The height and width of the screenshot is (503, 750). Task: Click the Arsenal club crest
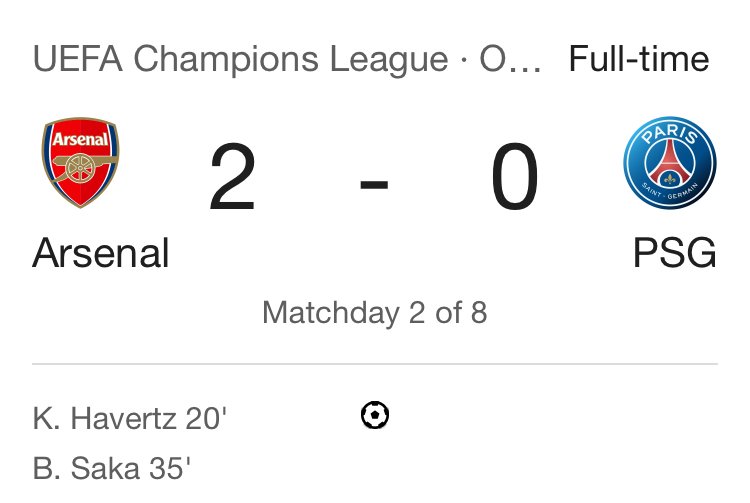80,162
